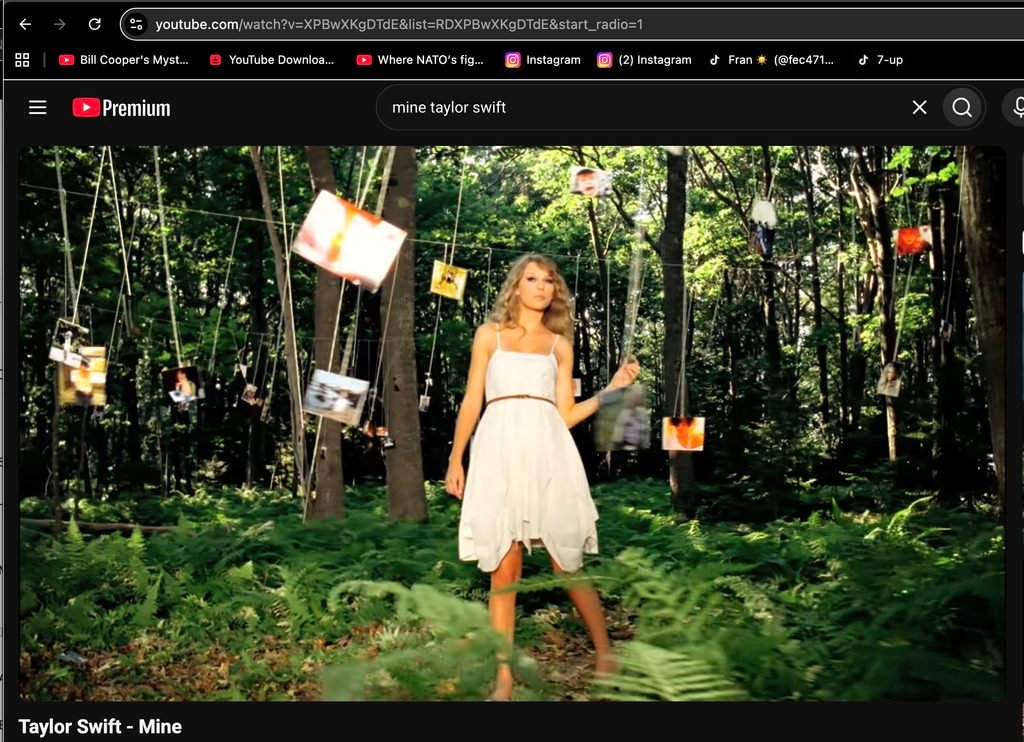Start voice search with microphone
1024x742 pixels.
[x=1016, y=107]
